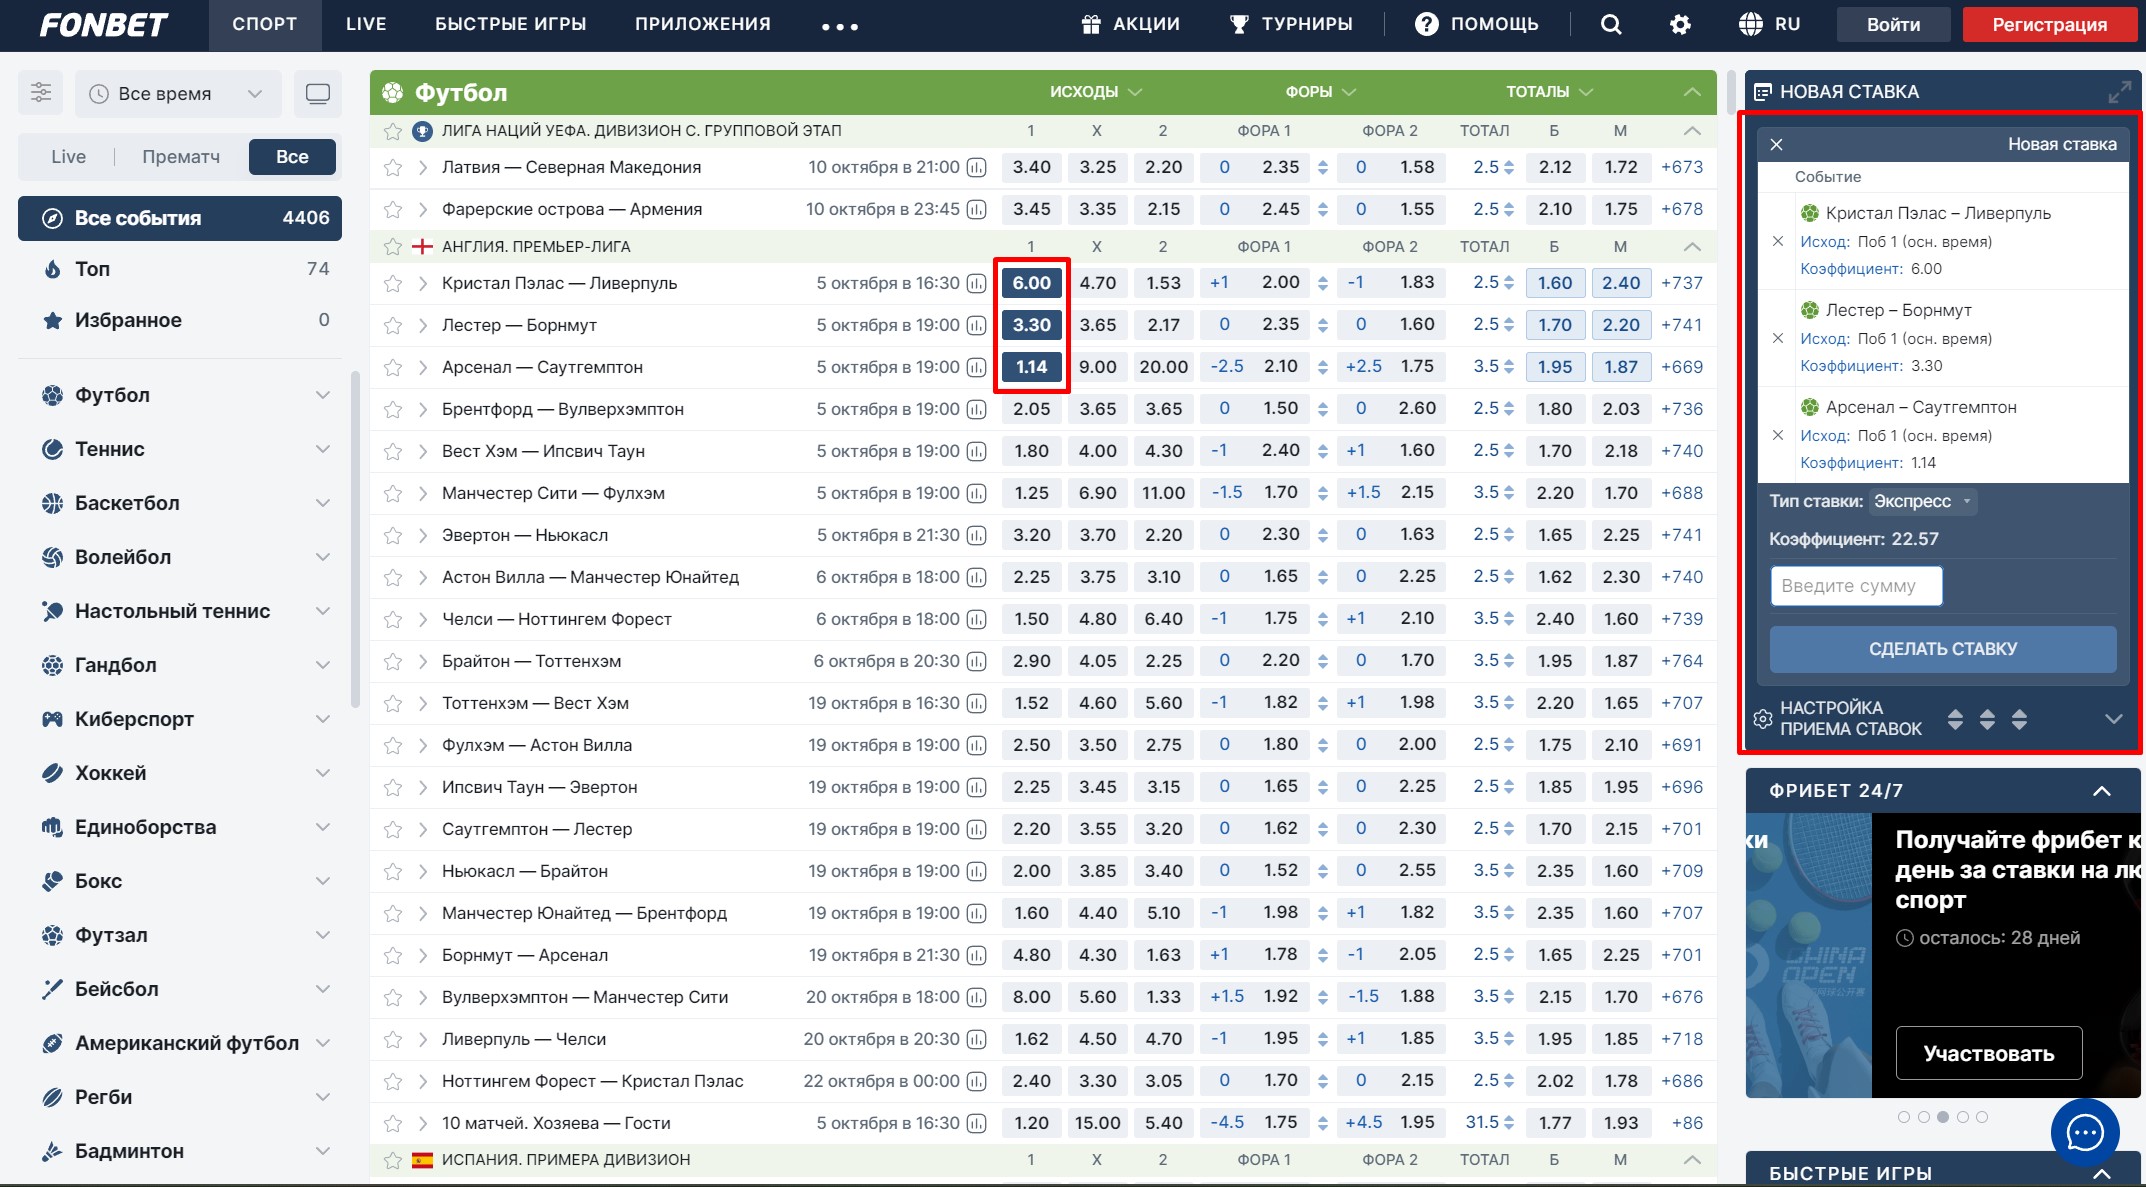This screenshot has width=2146, height=1187.
Task: Focus the Введите сумму stake field
Action: point(1856,586)
